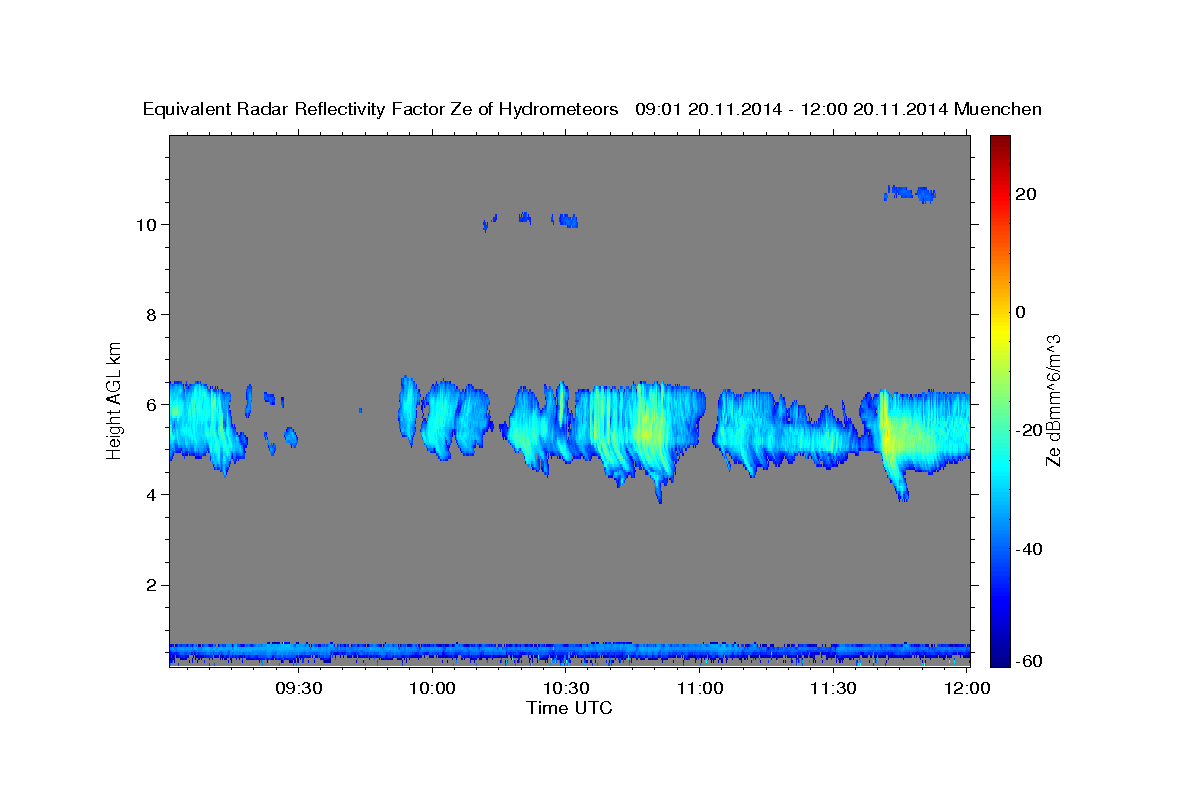
Task: Click the 11:00 time tick label
Action: pyautogui.click(x=699, y=689)
